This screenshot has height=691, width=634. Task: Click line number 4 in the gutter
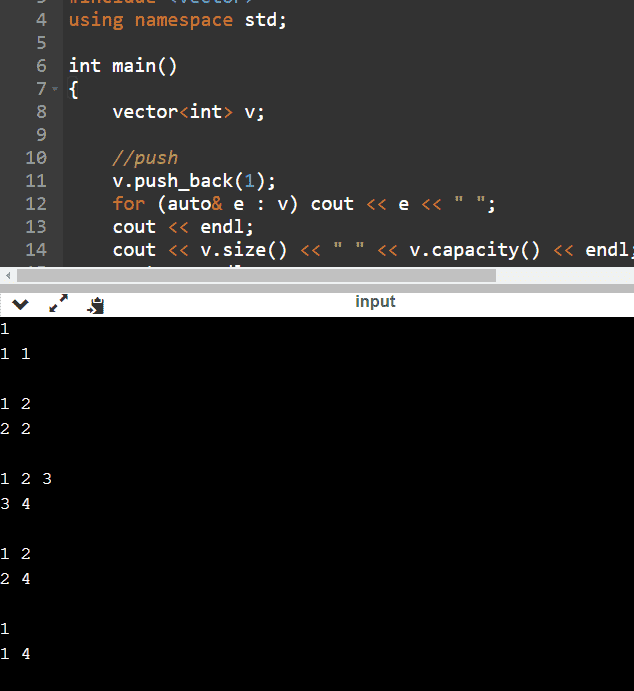tap(41, 20)
